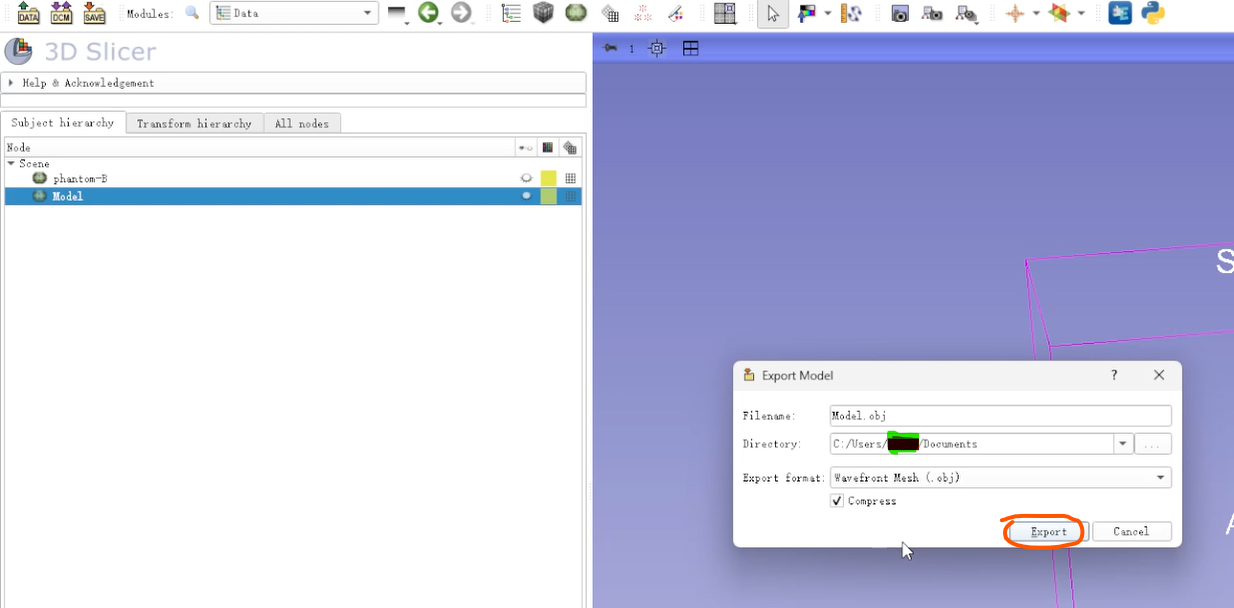Open the module history dropdown icon
The image size is (1234, 608).
click(398, 13)
